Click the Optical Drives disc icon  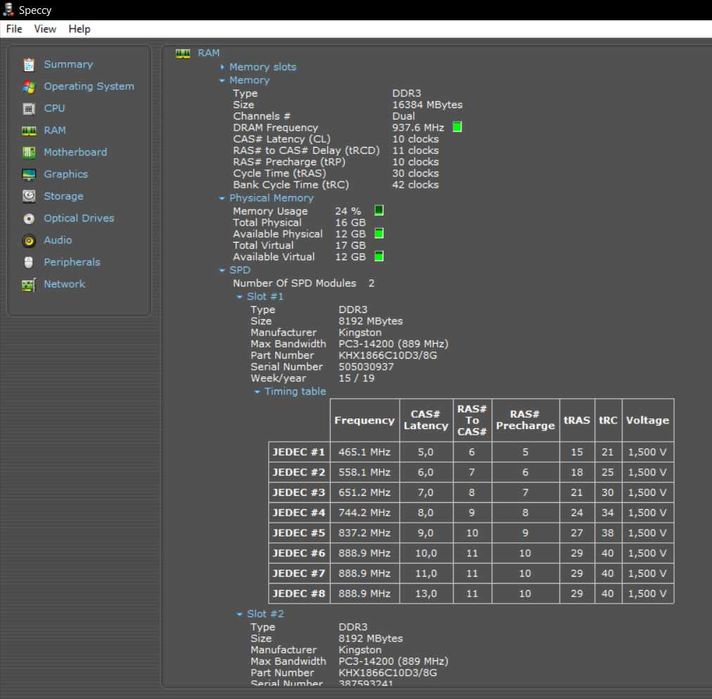tap(29, 218)
